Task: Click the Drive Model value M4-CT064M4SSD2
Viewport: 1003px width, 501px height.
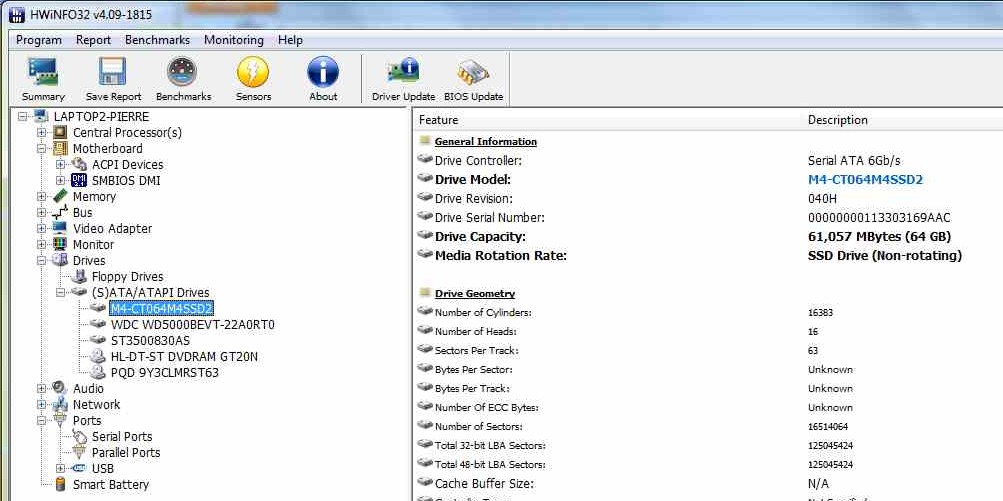Action: (865, 179)
